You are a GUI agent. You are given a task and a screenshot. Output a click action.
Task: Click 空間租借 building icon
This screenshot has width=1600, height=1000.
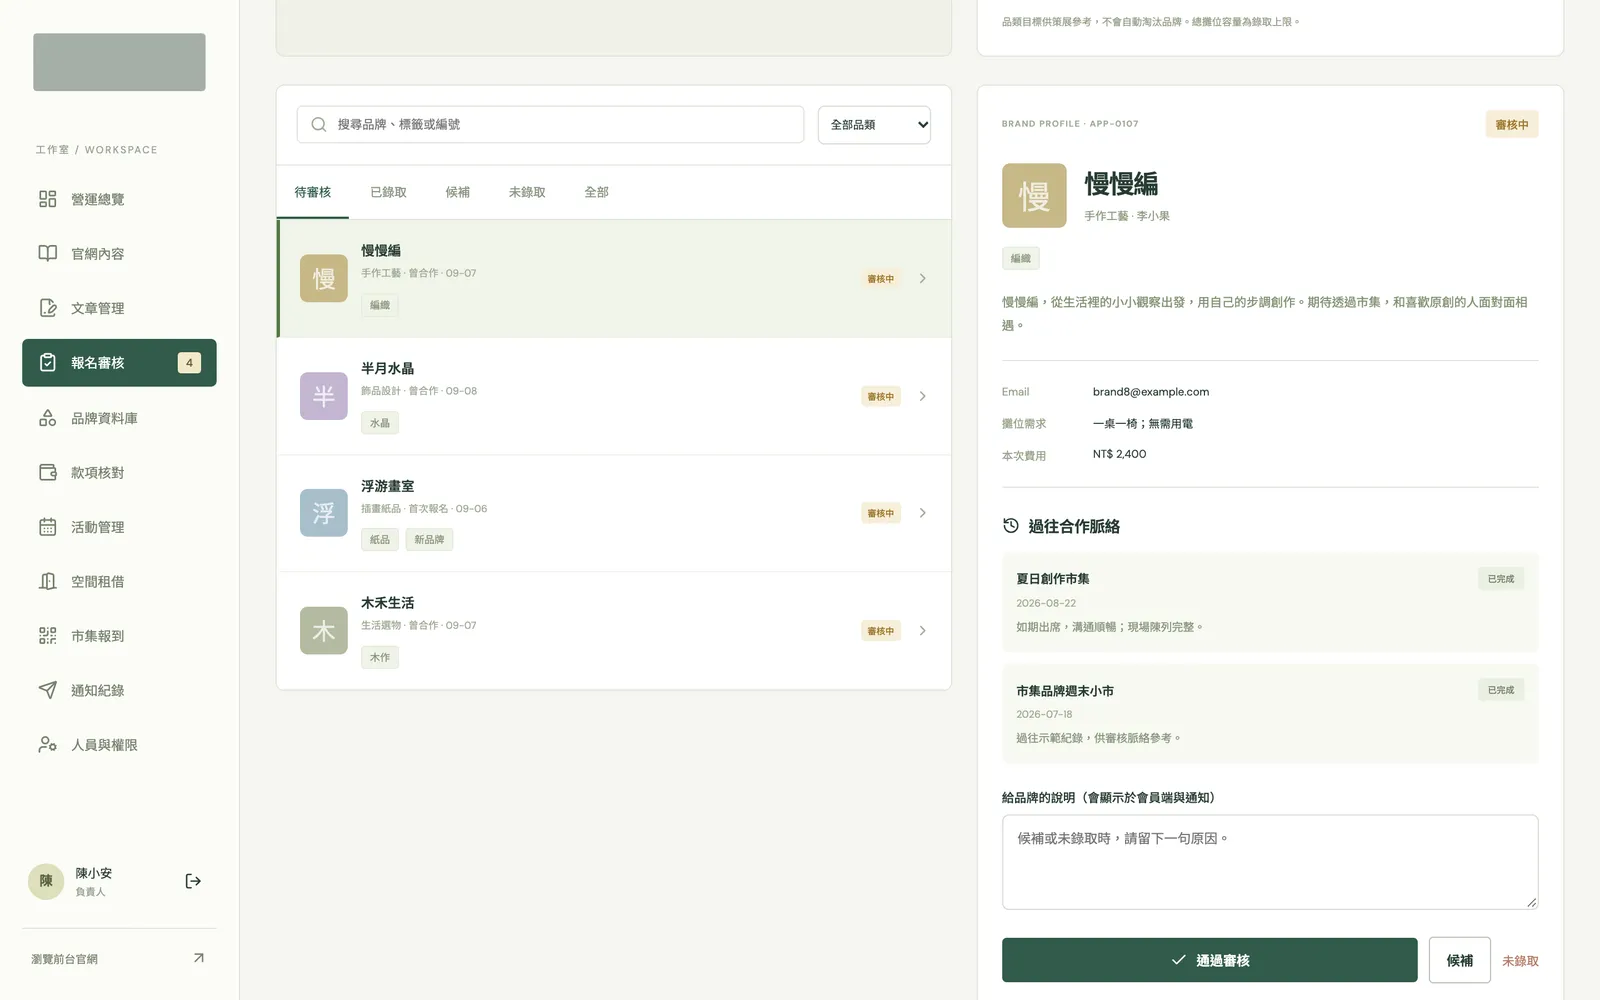pyautogui.click(x=47, y=581)
